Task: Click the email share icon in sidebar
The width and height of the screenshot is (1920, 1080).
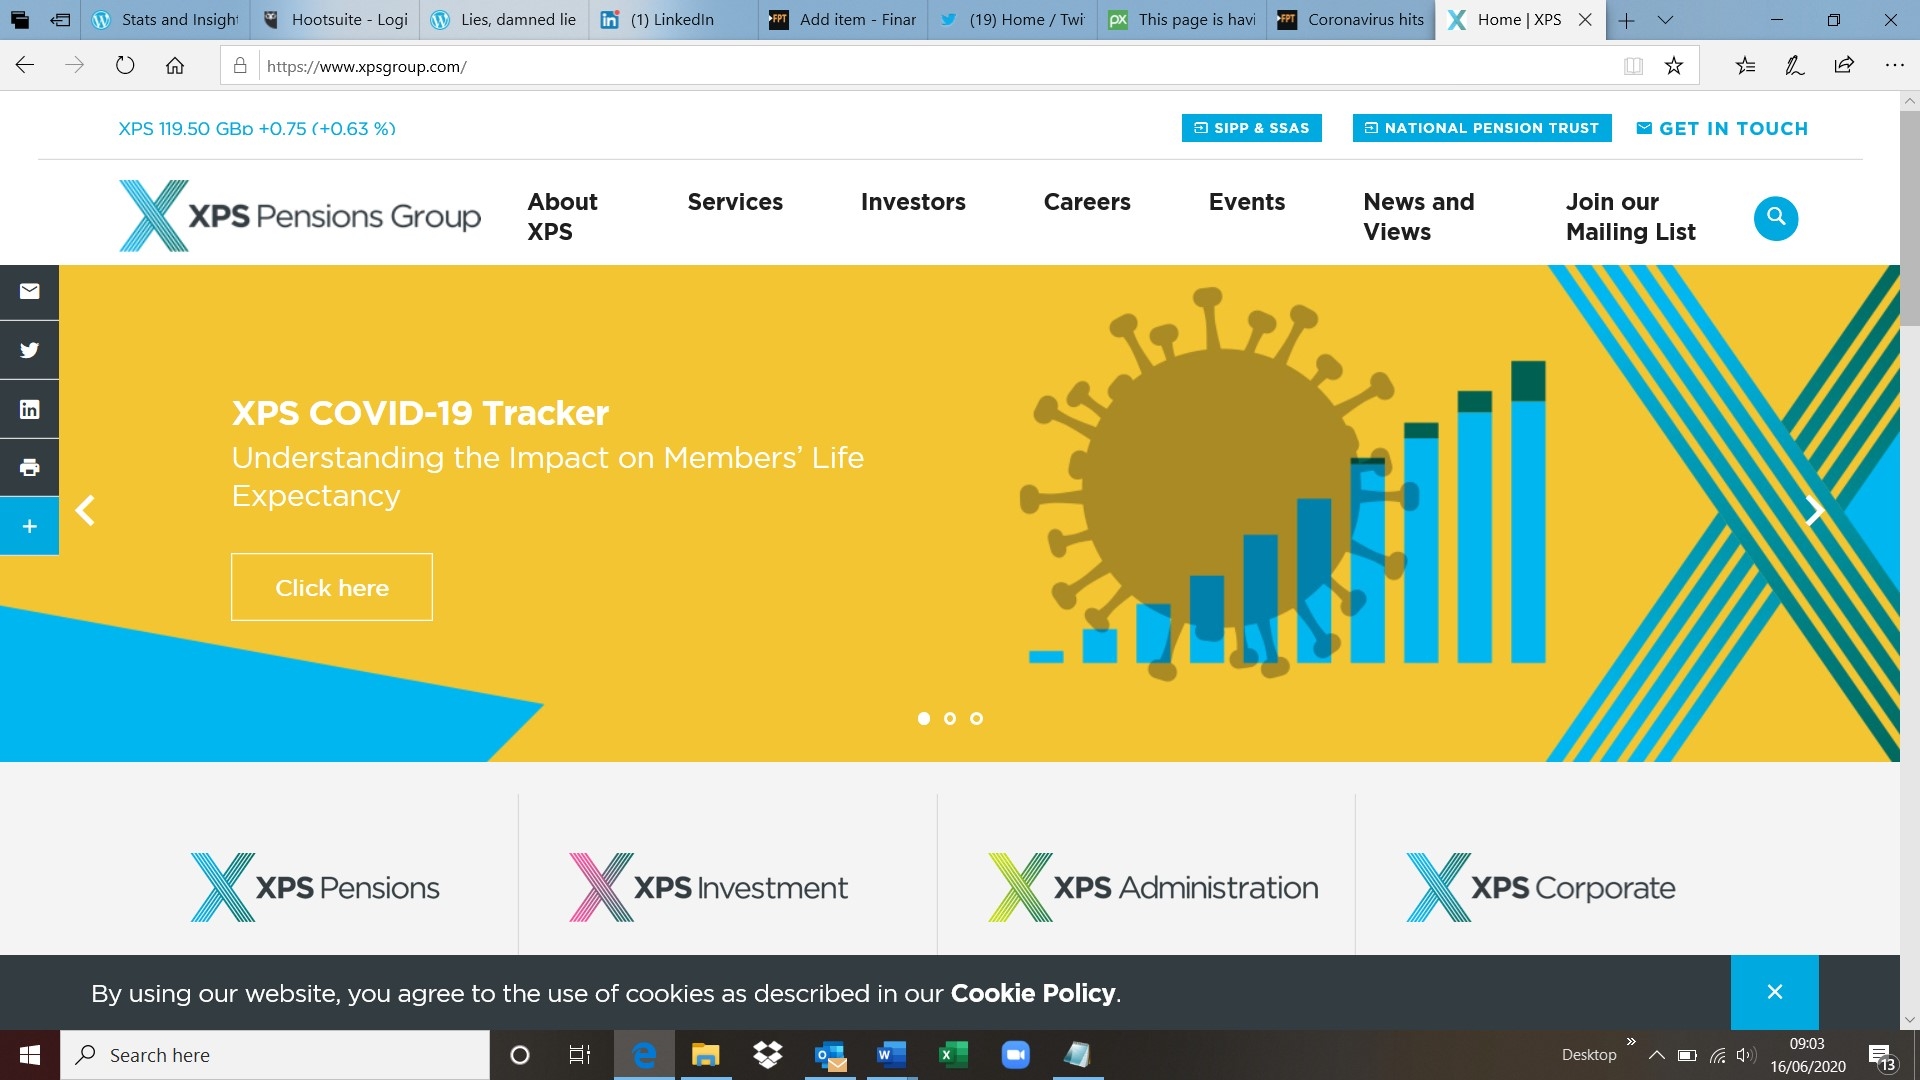Action: [x=29, y=291]
